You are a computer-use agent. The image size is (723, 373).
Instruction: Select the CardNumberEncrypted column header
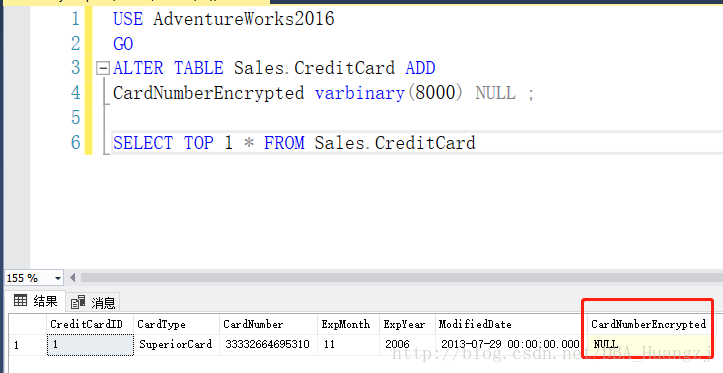(648, 324)
